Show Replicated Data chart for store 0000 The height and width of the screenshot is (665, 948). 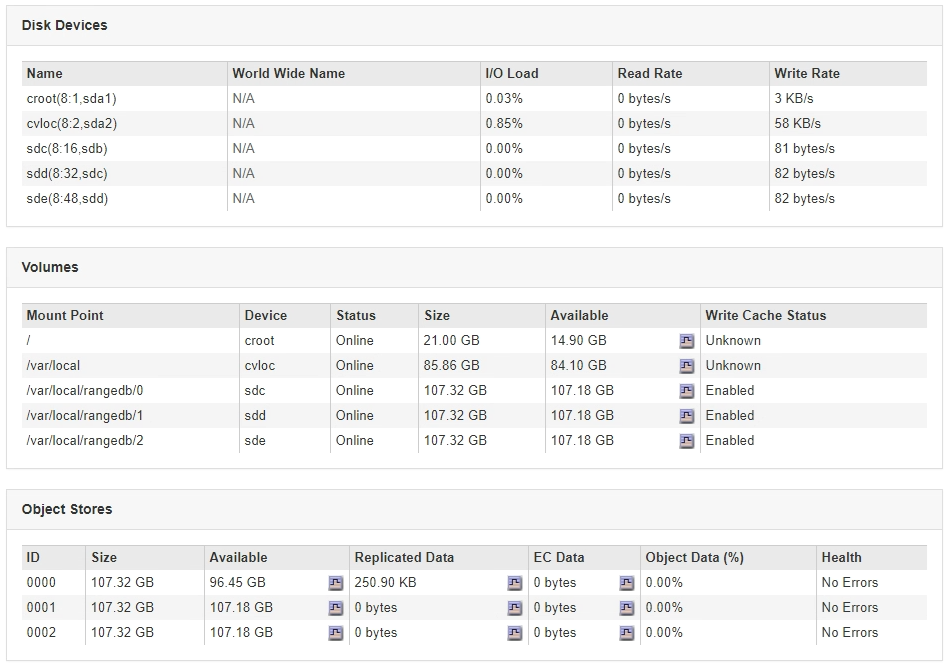[515, 583]
